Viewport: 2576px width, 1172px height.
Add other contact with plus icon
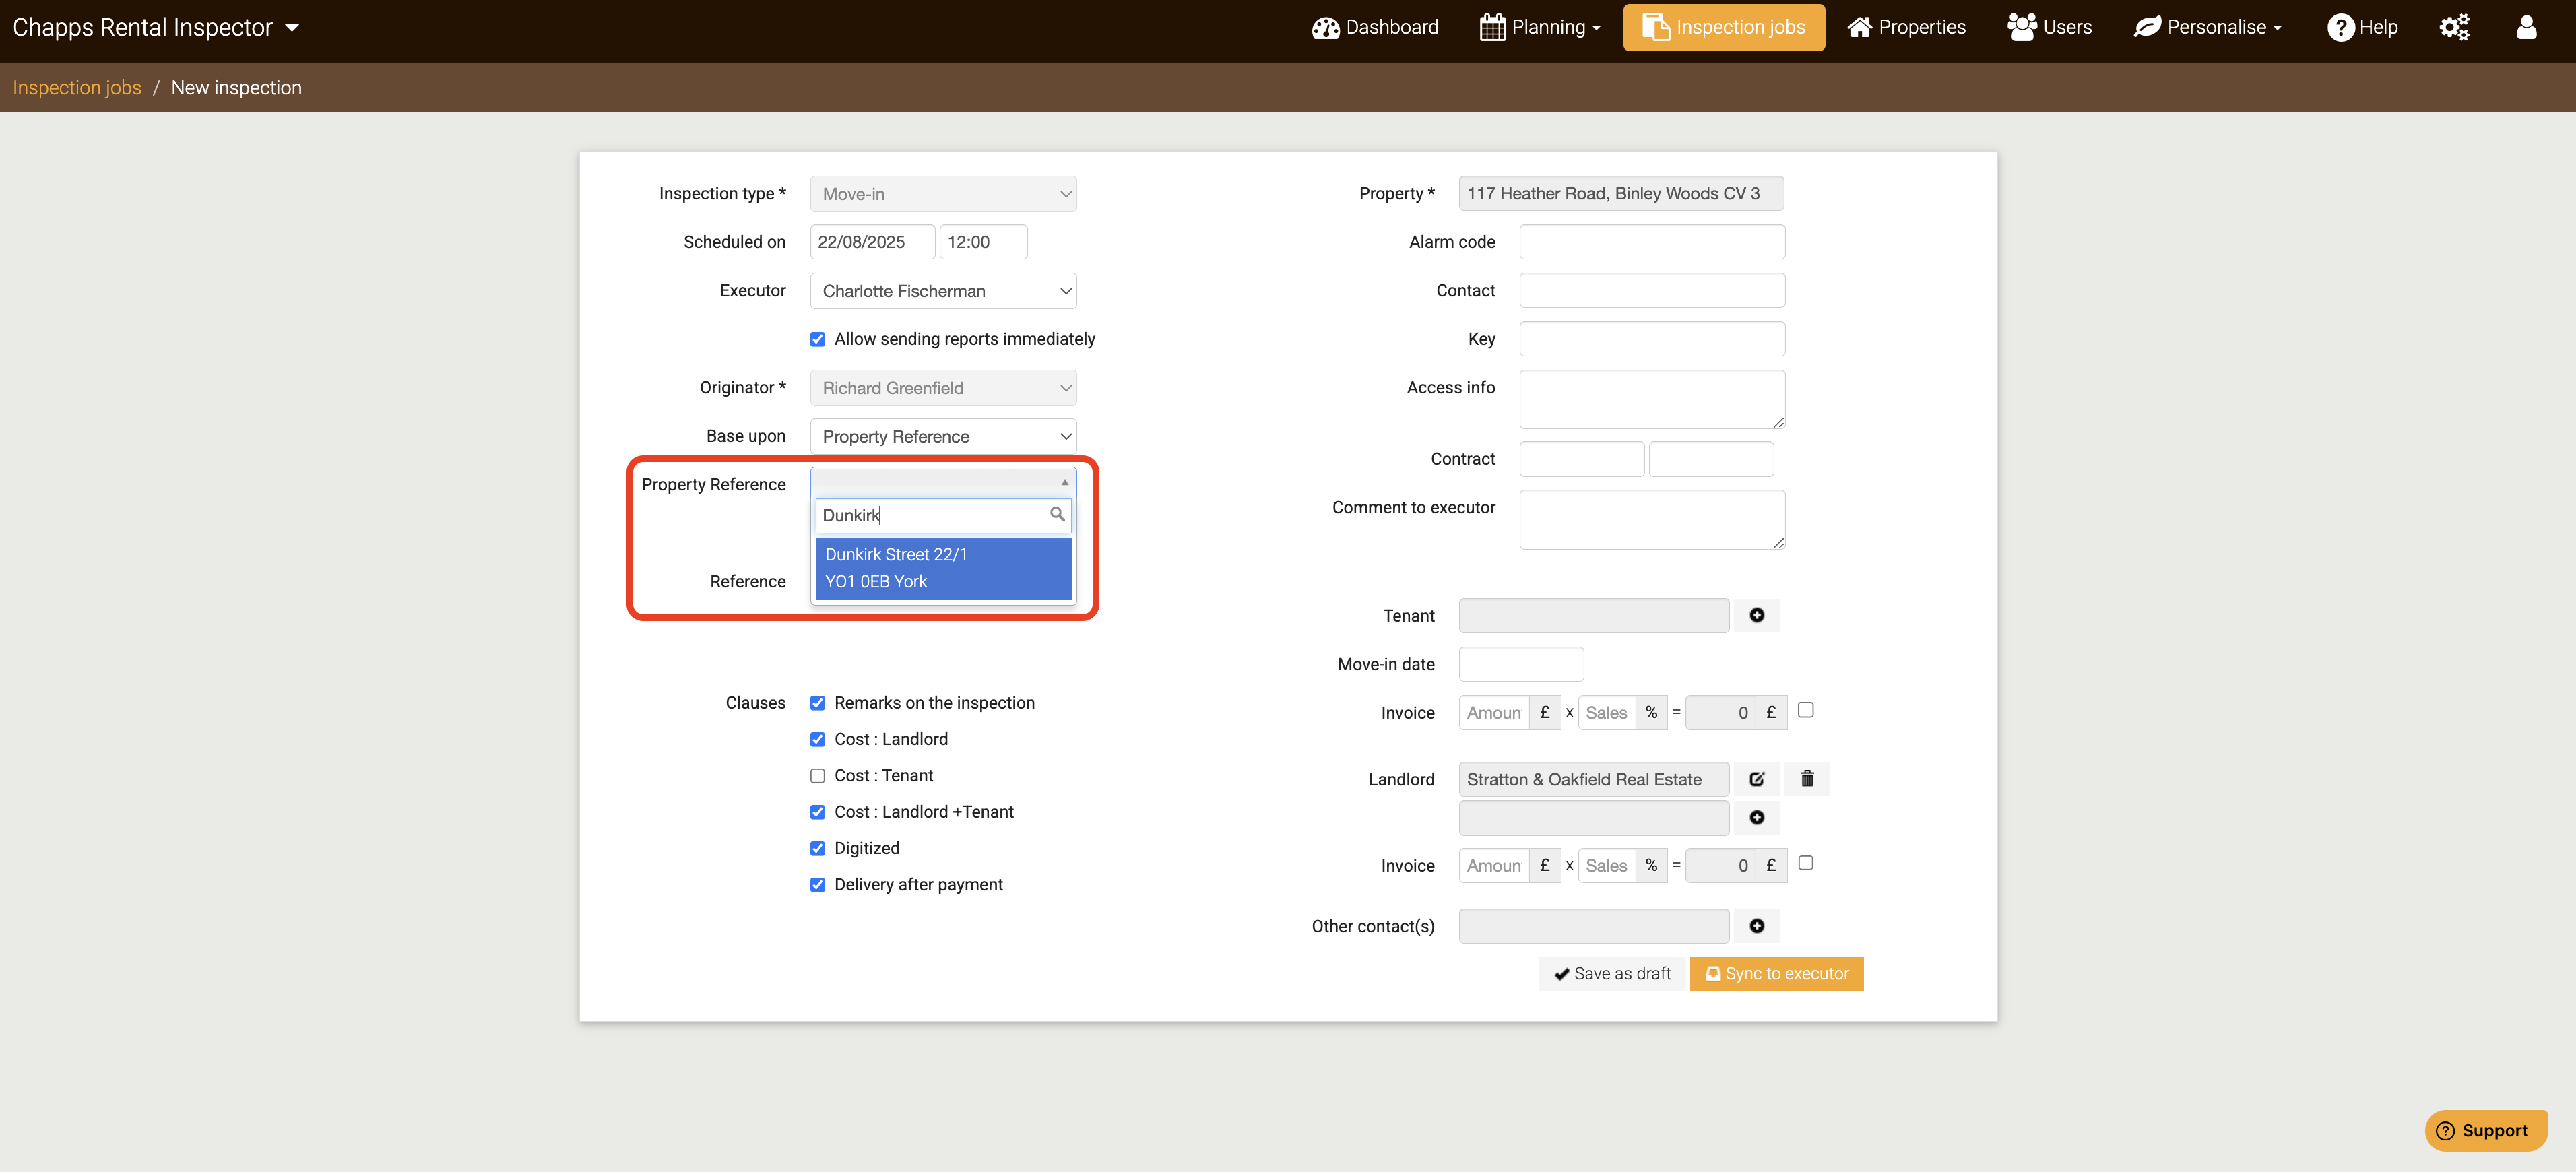(1756, 926)
